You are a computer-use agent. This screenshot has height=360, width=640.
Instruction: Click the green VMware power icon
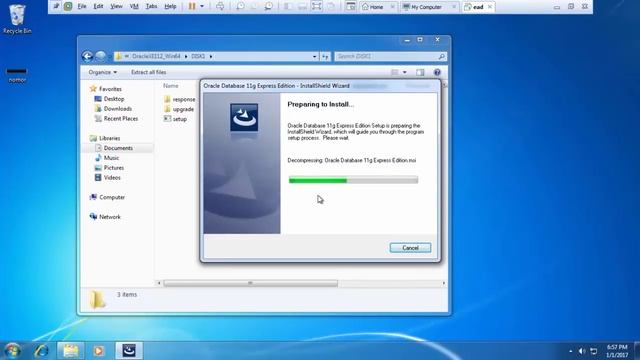coord(68,7)
